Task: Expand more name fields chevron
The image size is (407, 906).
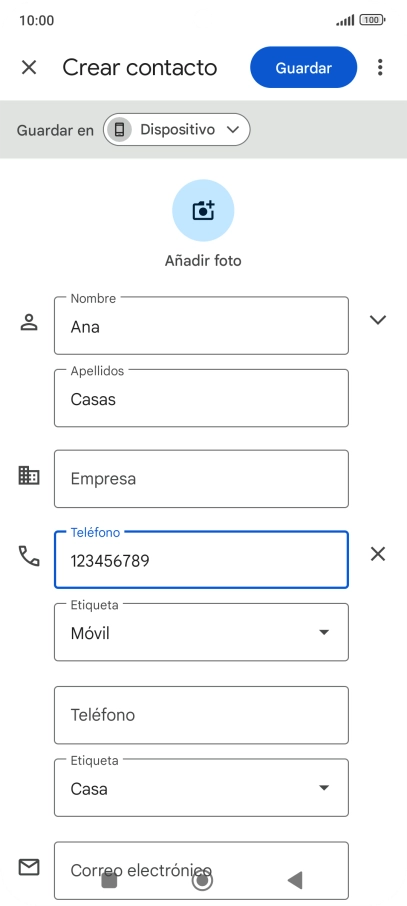Action: (378, 320)
